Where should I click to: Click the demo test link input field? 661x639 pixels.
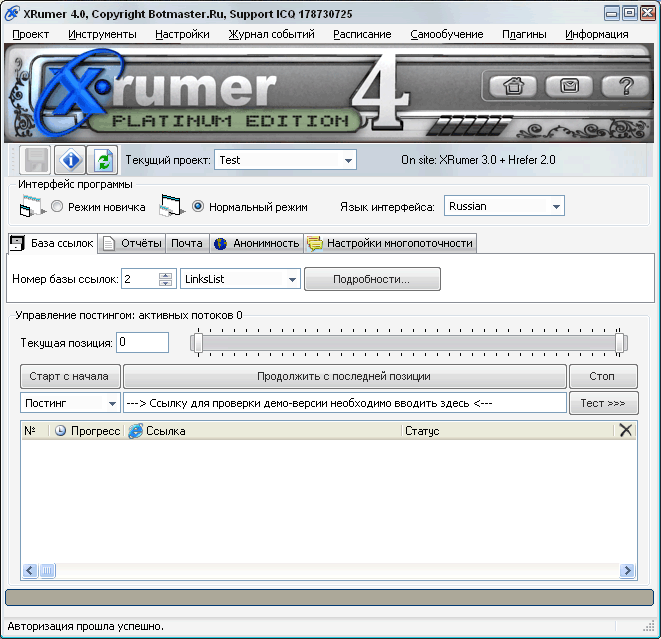point(345,403)
